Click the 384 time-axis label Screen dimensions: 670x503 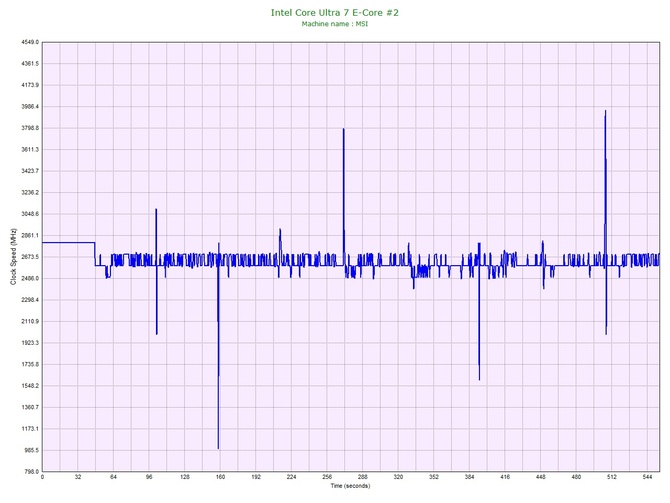click(469, 477)
